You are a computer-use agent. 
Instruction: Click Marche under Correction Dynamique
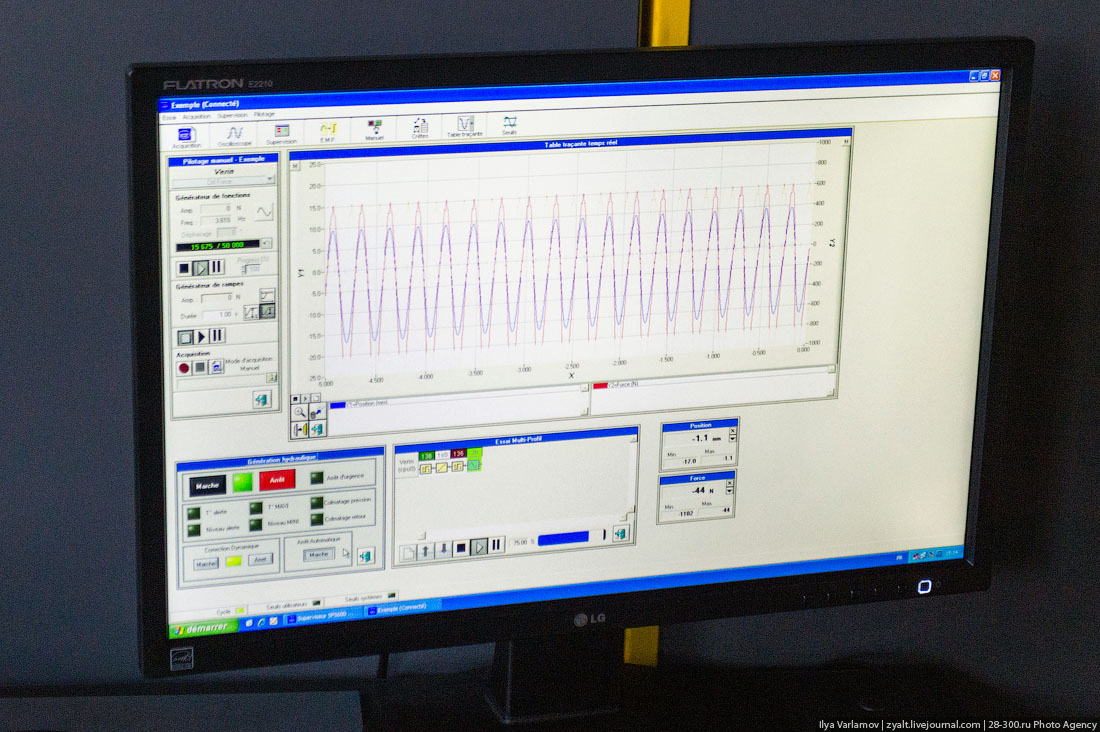(x=206, y=564)
